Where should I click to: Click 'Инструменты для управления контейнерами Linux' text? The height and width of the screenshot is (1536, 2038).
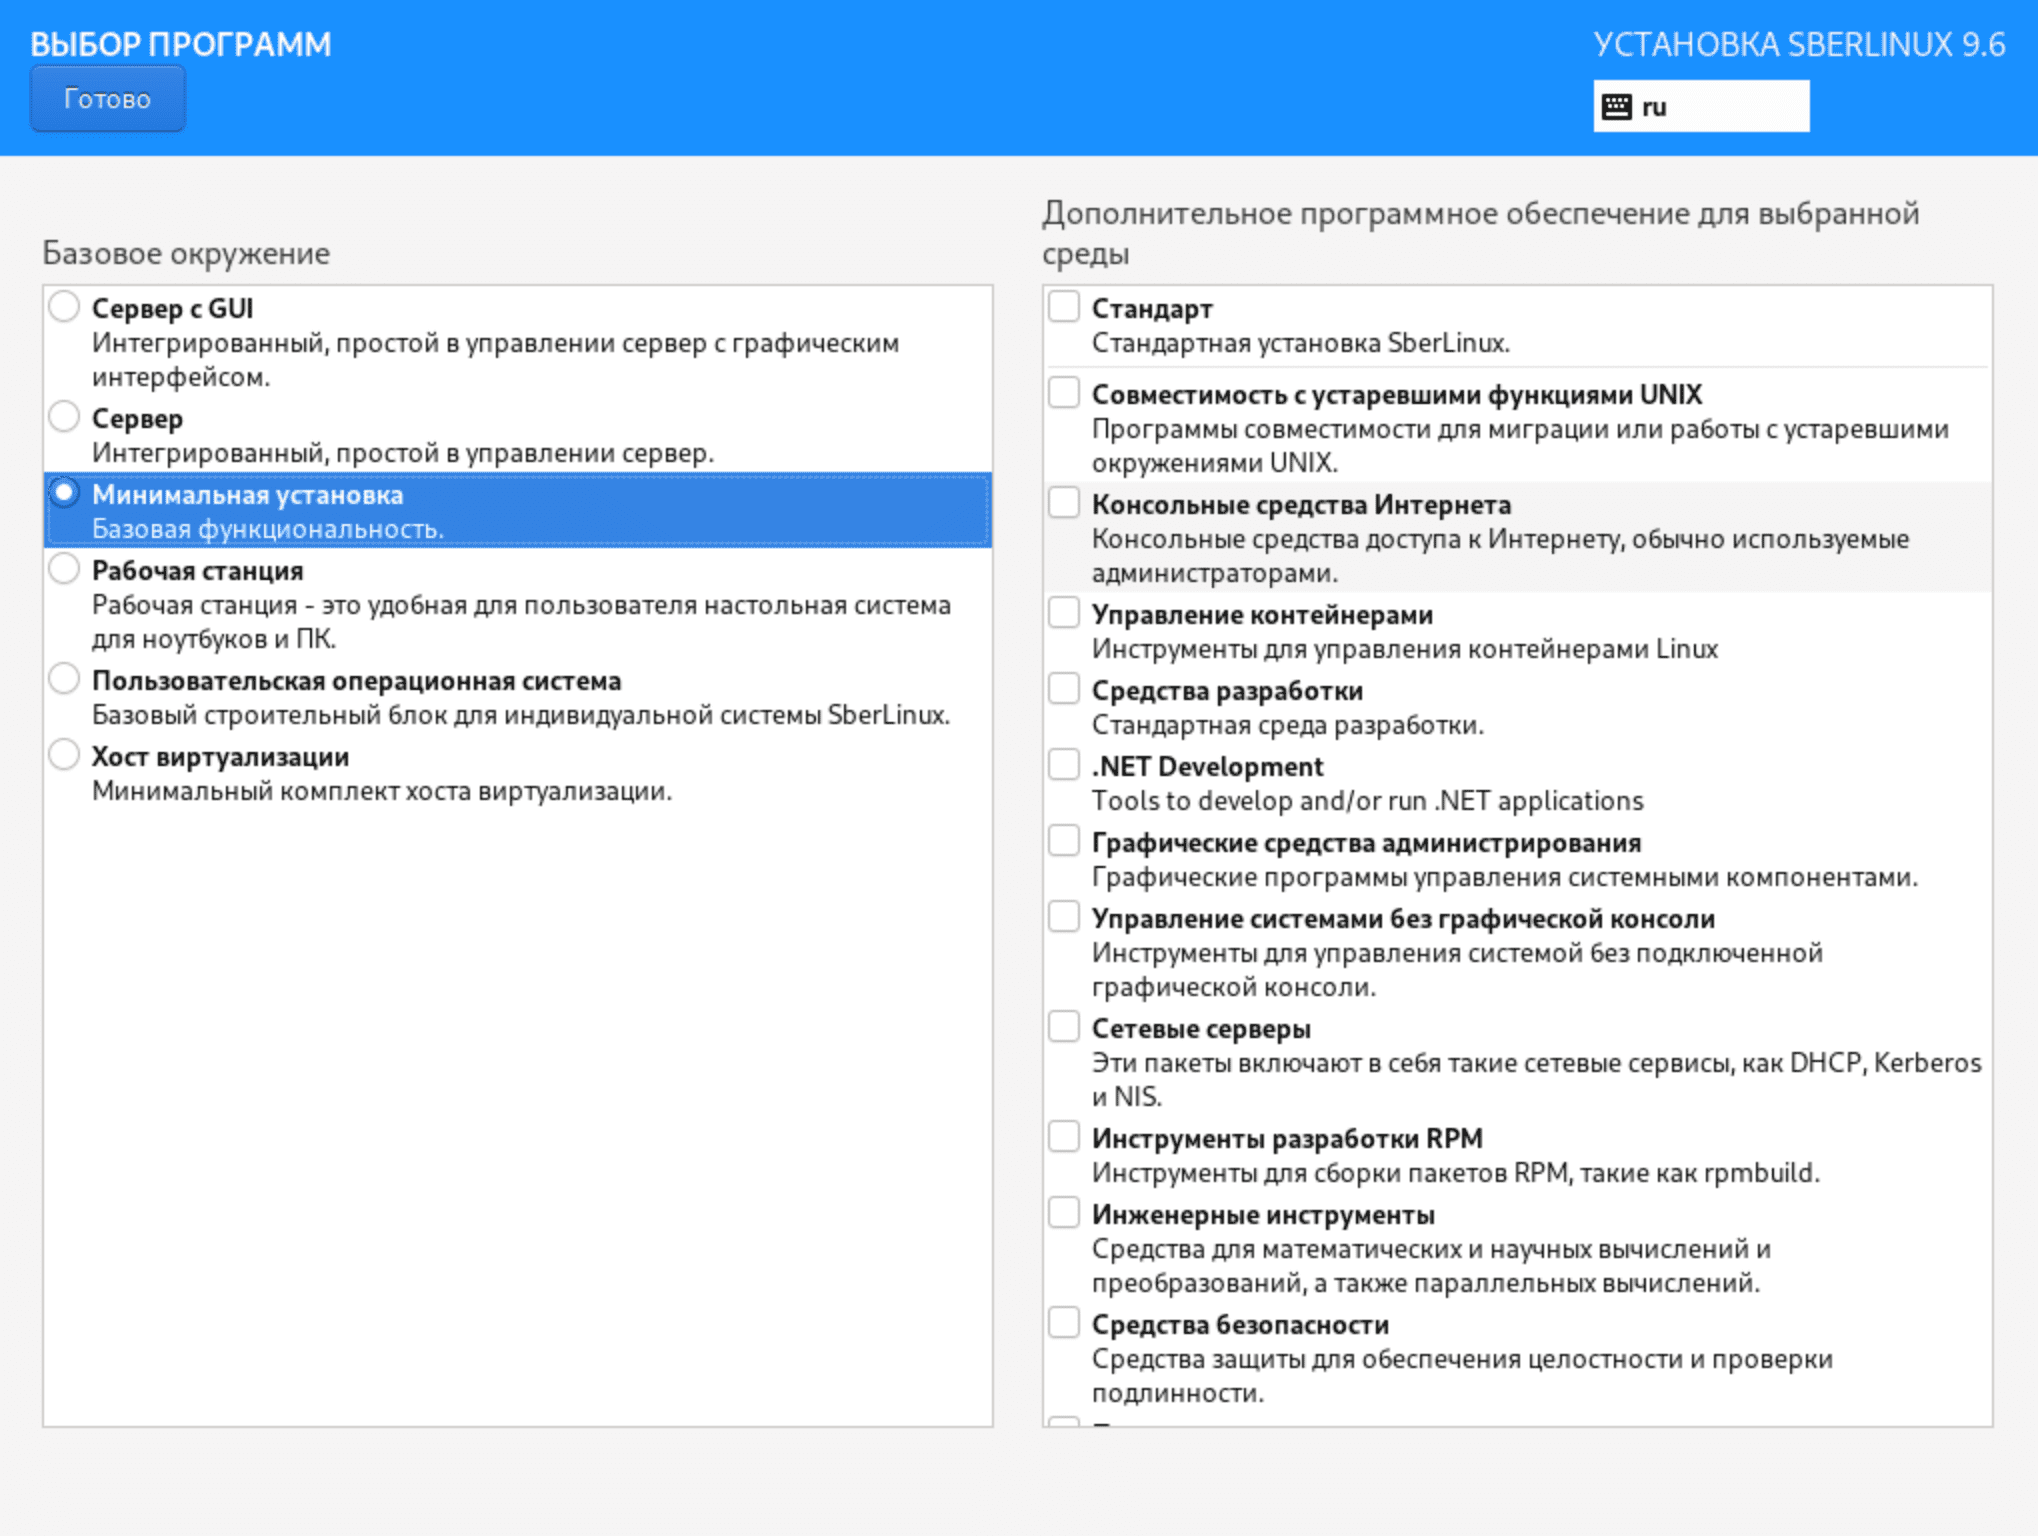coord(1405,649)
